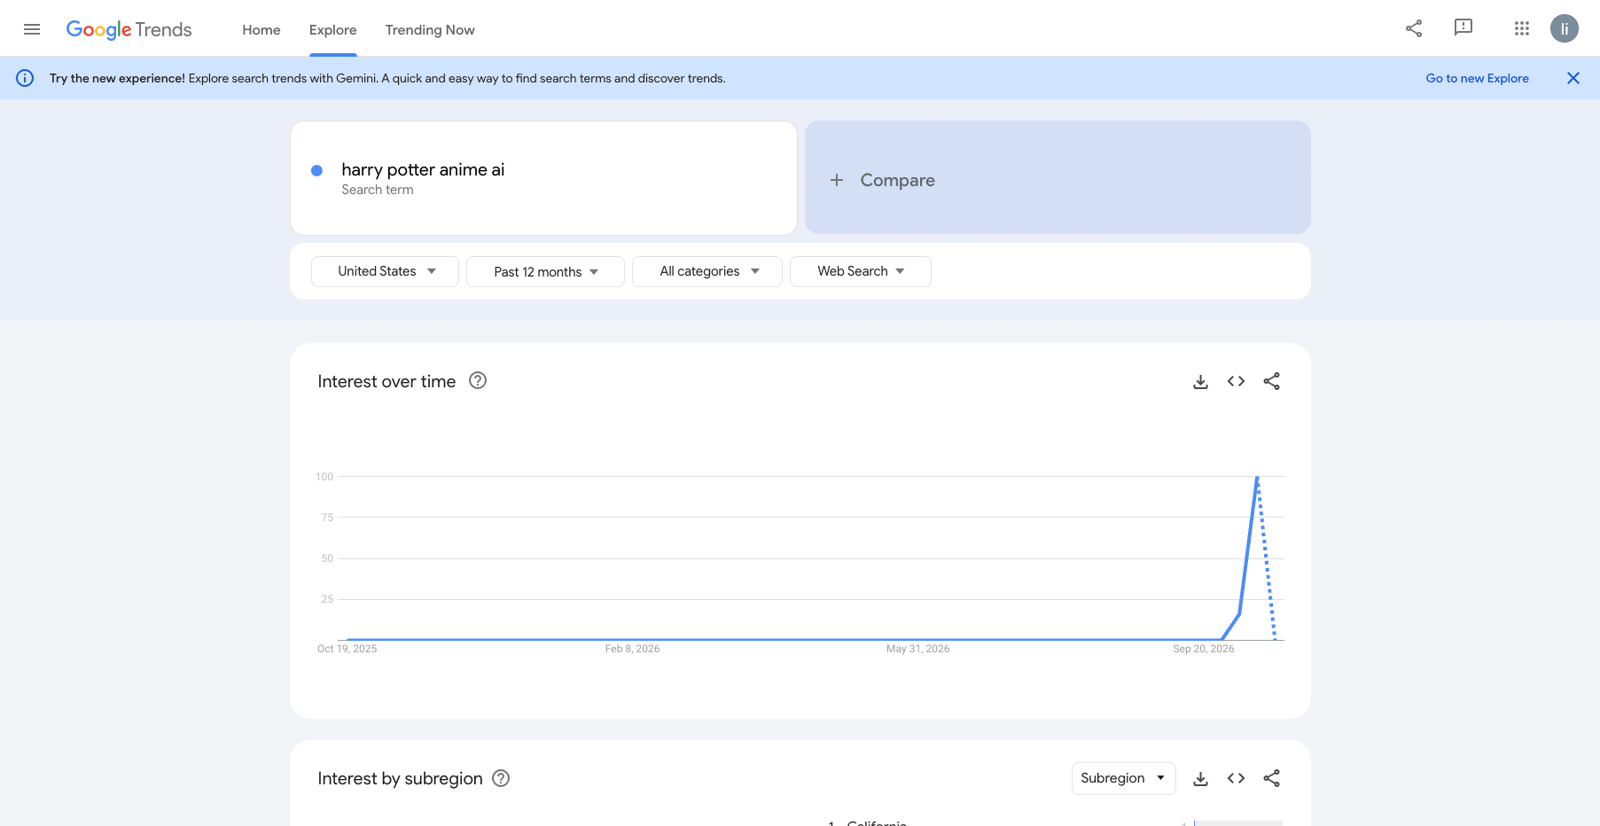Embed the Interest over time chart
The image size is (1600, 826).
point(1236,381)
